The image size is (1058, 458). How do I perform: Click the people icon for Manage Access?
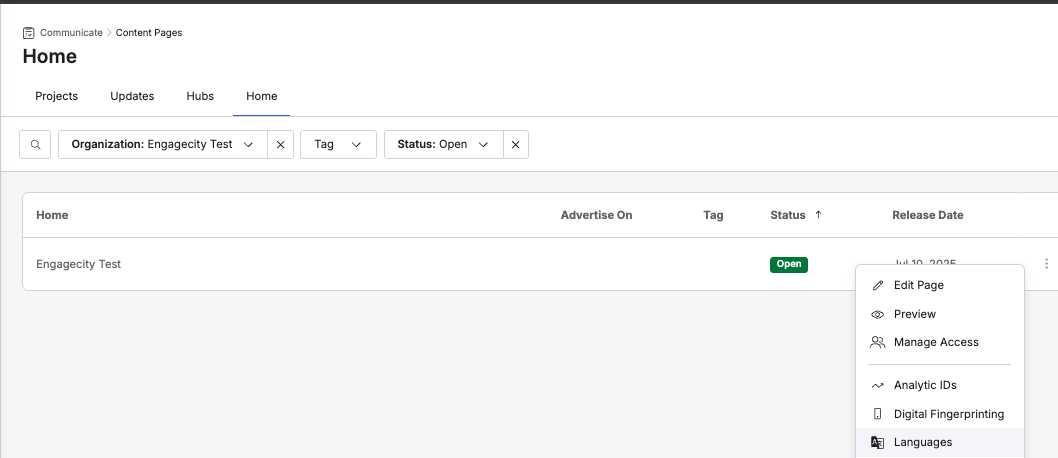point(878,342)
